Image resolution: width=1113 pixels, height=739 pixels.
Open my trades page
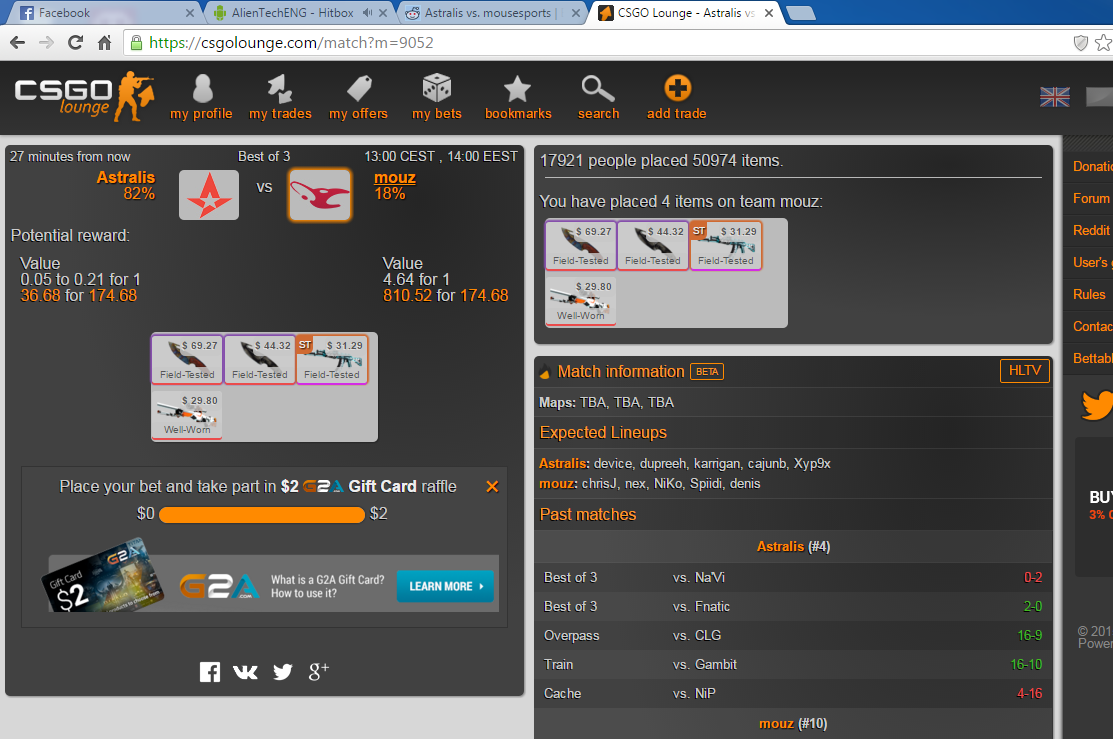(280, 97)
